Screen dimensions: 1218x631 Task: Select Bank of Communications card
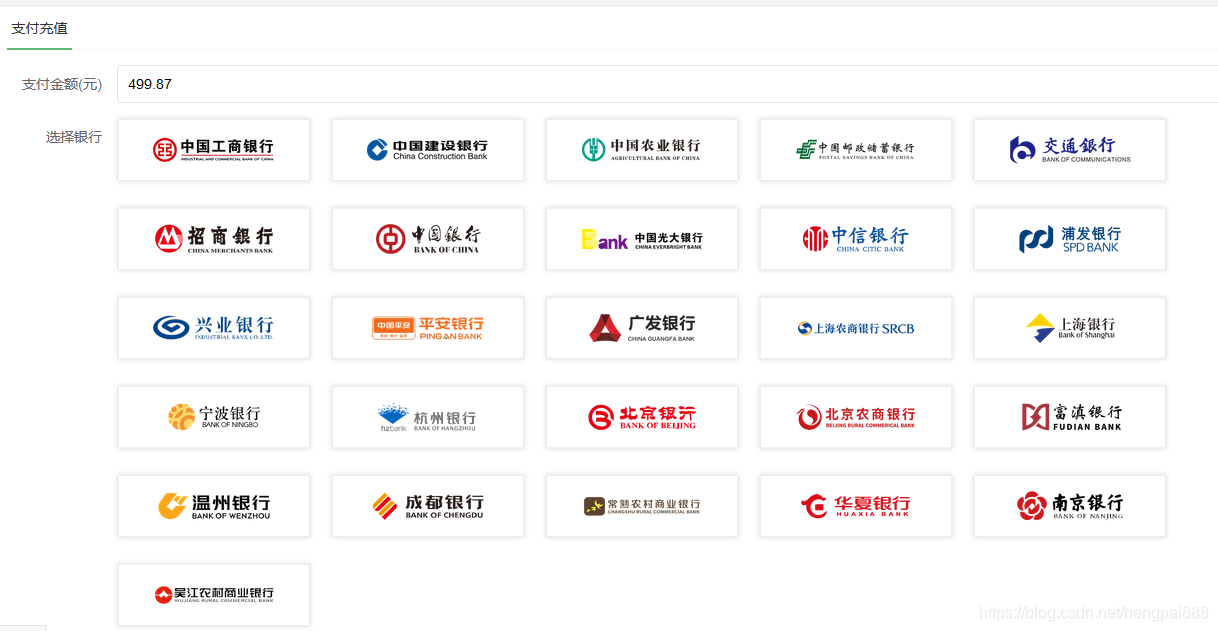tap(1070, 150)
